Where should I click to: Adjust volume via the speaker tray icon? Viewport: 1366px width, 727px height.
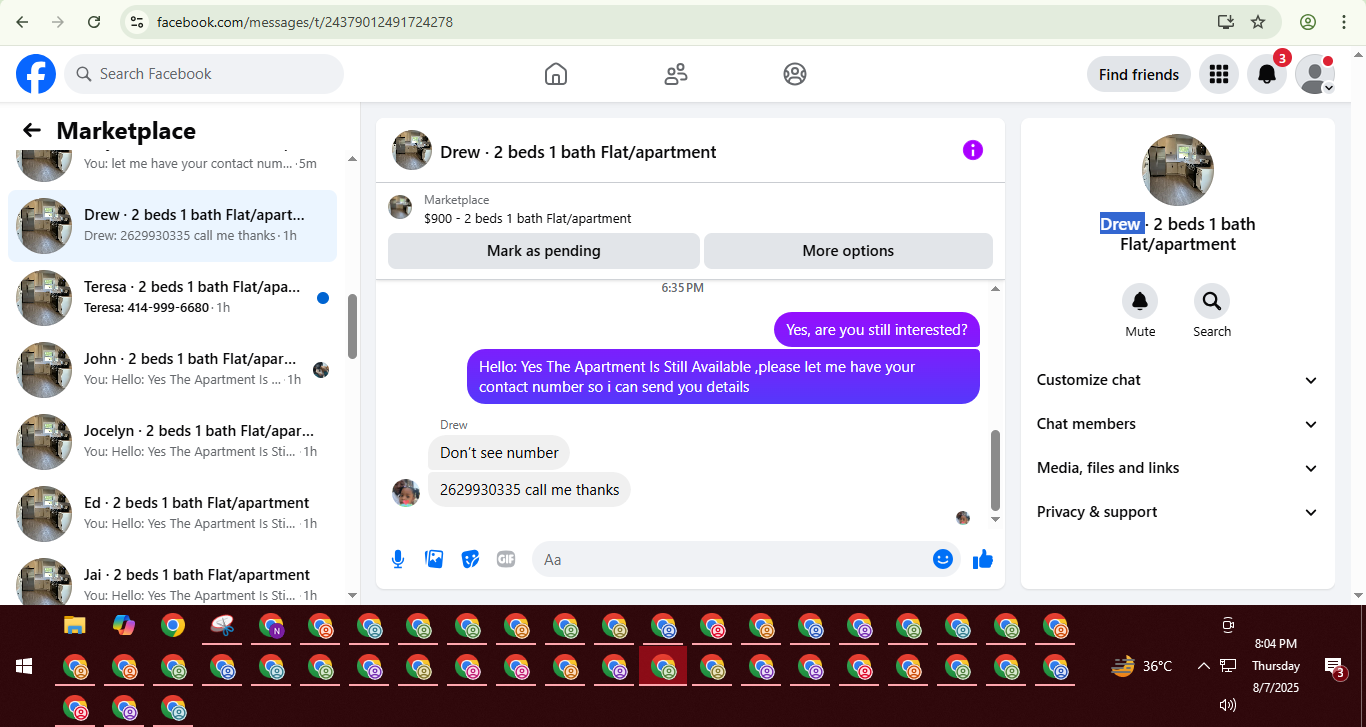point(1228,705)
